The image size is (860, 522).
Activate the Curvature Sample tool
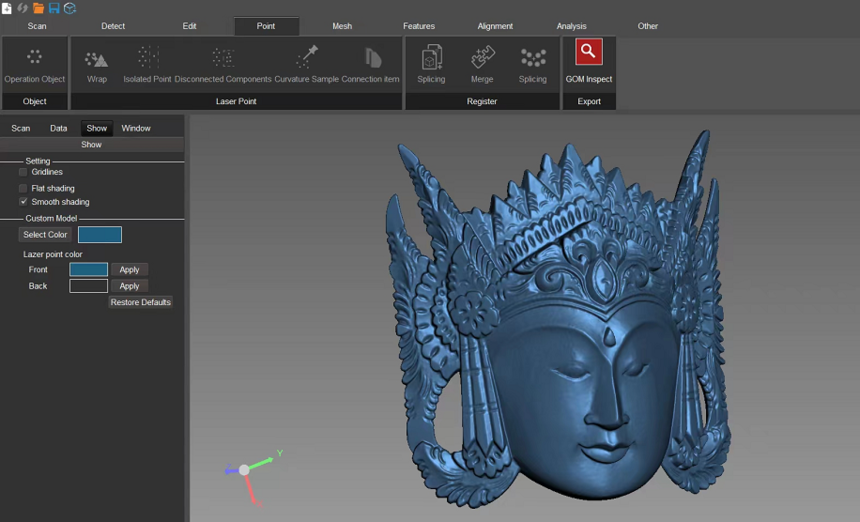point(307,65)
